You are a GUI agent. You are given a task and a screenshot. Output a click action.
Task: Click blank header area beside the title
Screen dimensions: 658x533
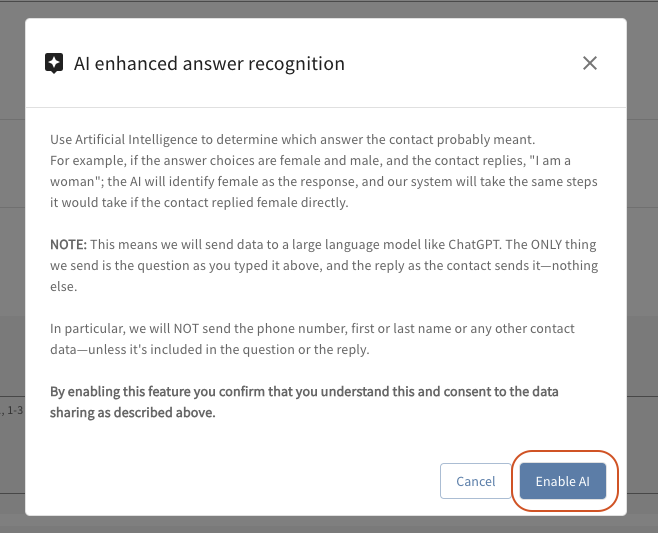click(460, 64)
